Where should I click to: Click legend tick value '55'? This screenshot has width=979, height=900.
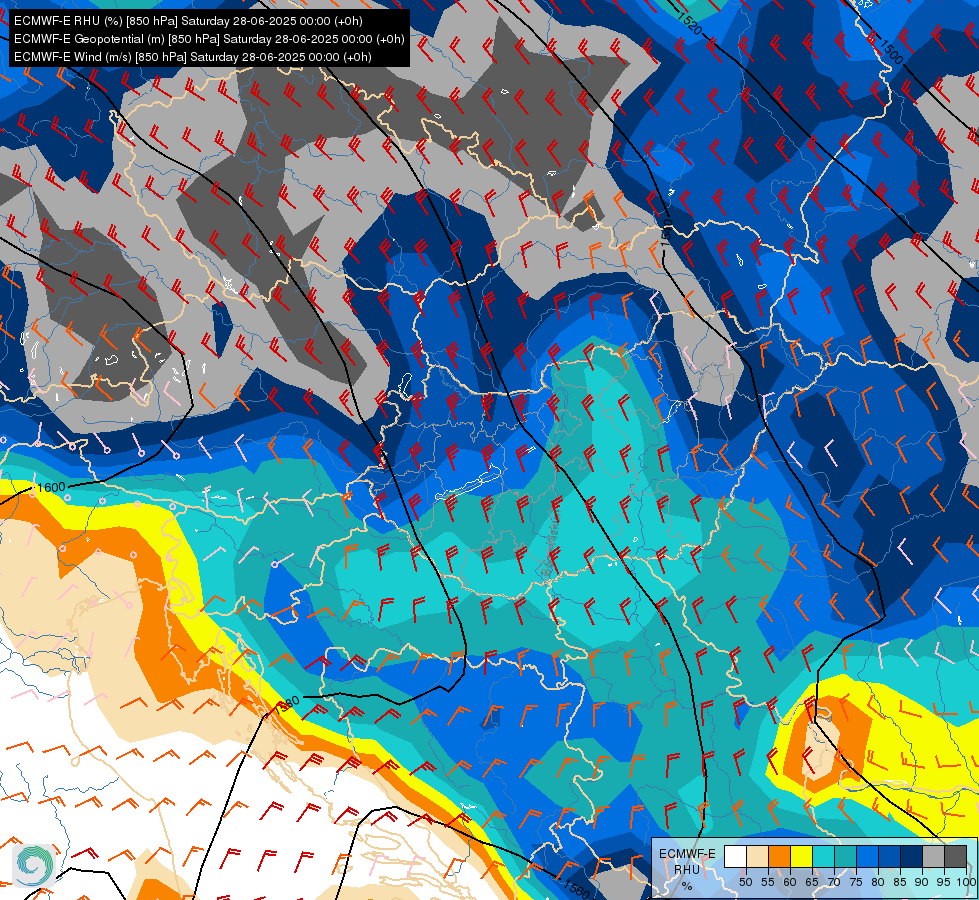point(768,882)
